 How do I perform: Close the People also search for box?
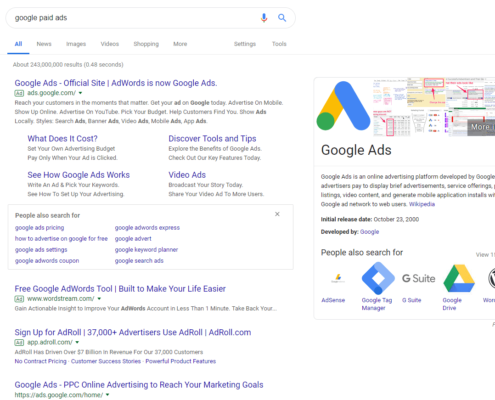point(277,214)
